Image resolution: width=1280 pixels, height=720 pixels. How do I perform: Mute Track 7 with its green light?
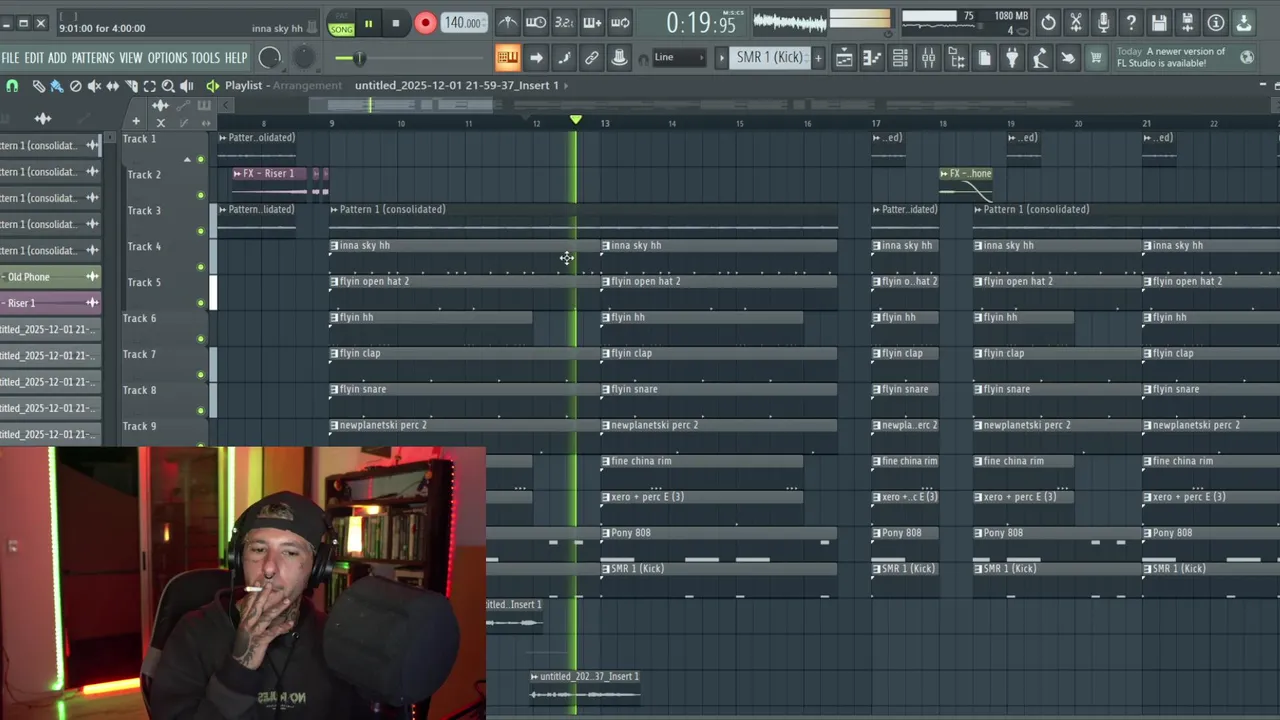[200, 375]
